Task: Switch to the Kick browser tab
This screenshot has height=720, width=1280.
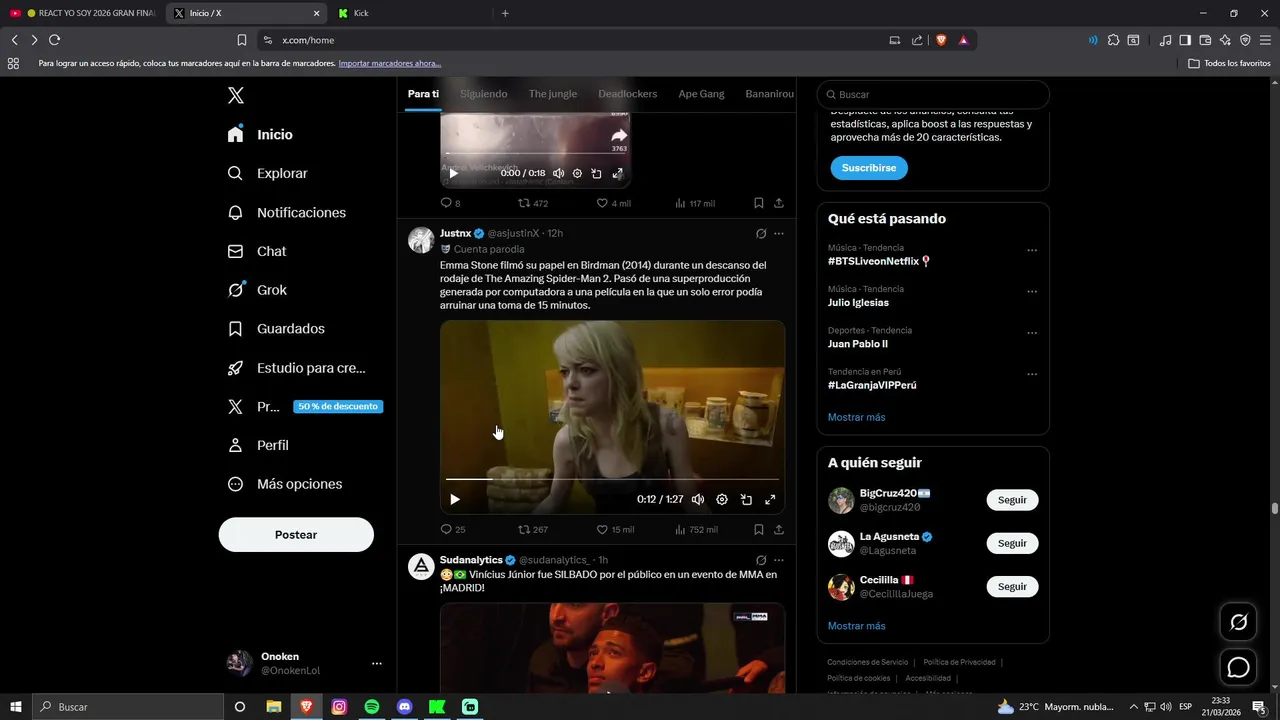Action: coord(409,13)
